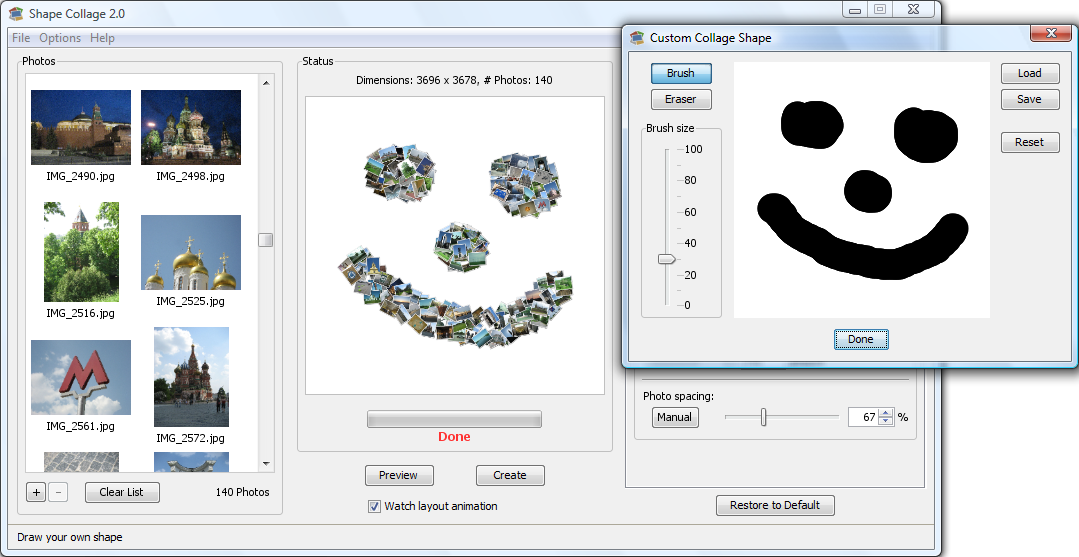
Task: Click the Brush size slider handle
Action: click(666, 259)
